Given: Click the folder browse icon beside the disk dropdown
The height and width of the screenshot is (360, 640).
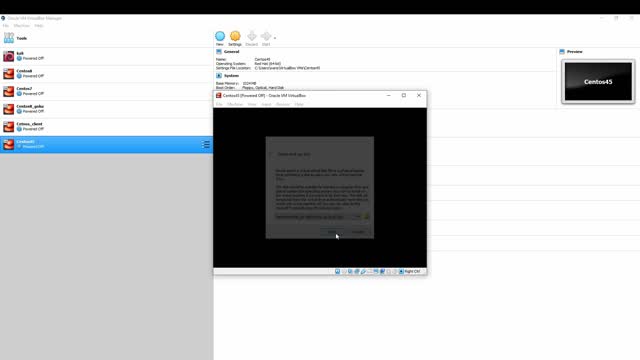Looking at the screenshot, I should 366,217.
